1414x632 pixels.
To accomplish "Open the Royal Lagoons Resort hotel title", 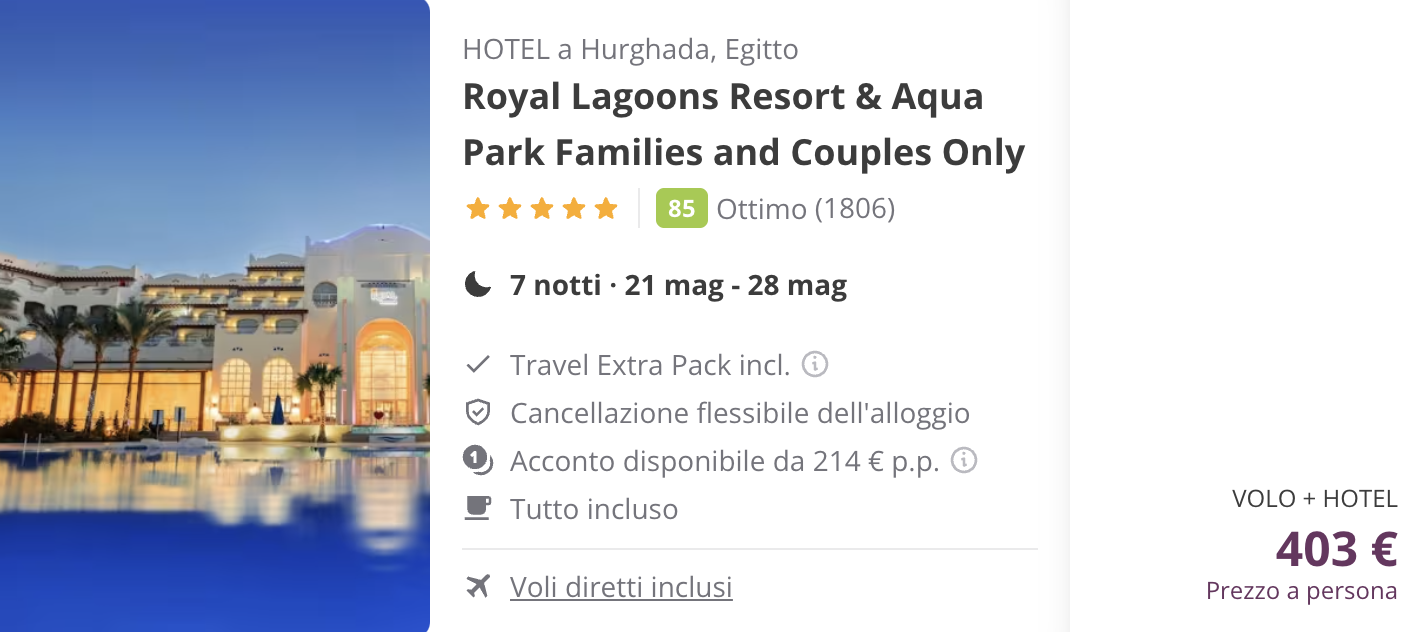I will click(744, 125).
